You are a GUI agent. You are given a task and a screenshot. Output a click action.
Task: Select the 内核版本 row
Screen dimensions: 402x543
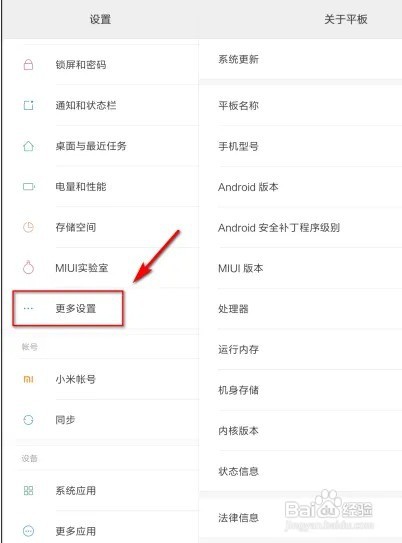pos(301,431)
